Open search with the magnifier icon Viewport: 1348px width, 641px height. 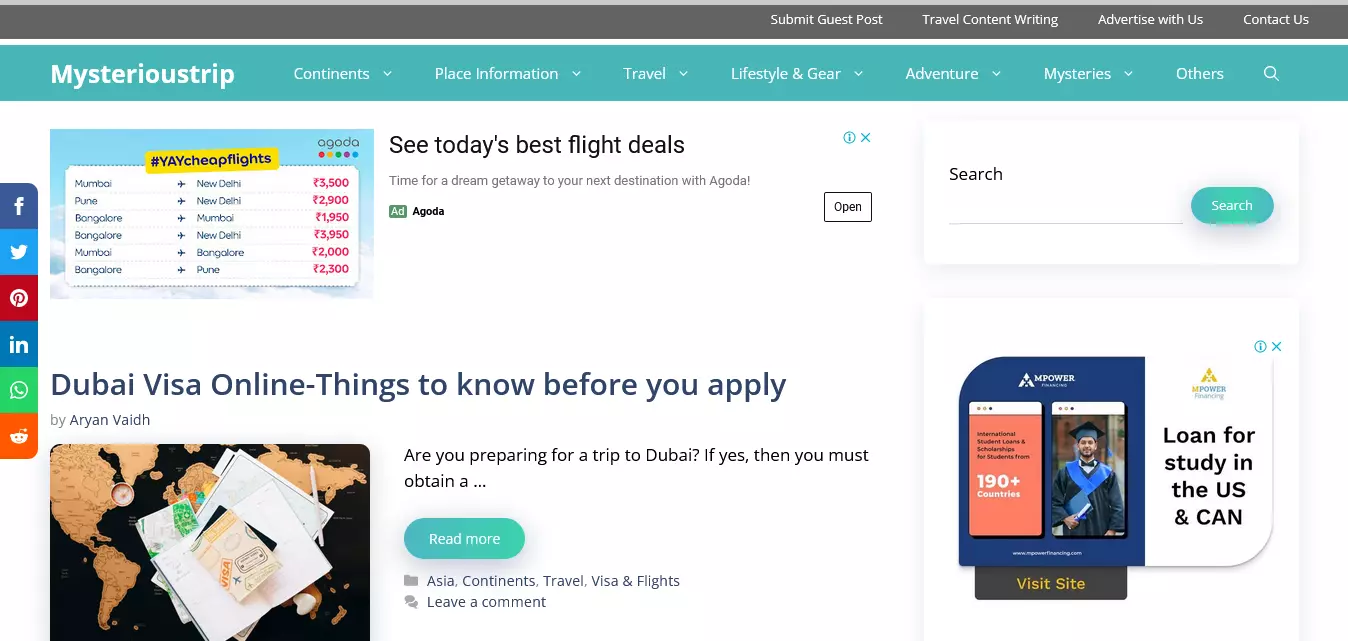click(1271, 73)
